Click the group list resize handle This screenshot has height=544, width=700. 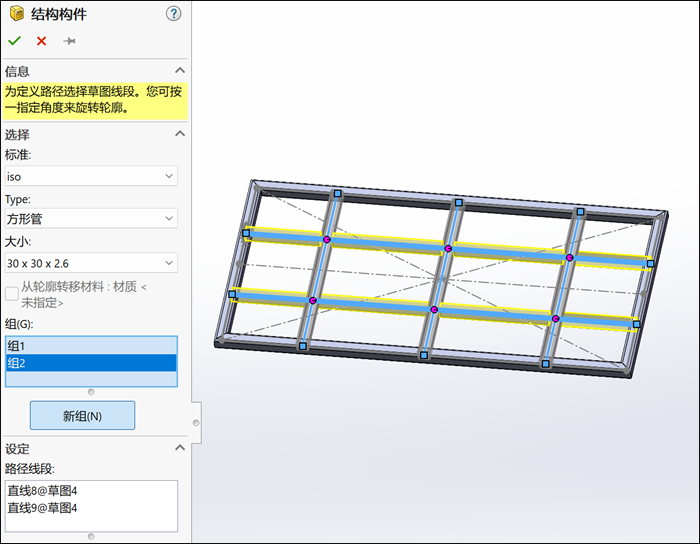point(91,392)
